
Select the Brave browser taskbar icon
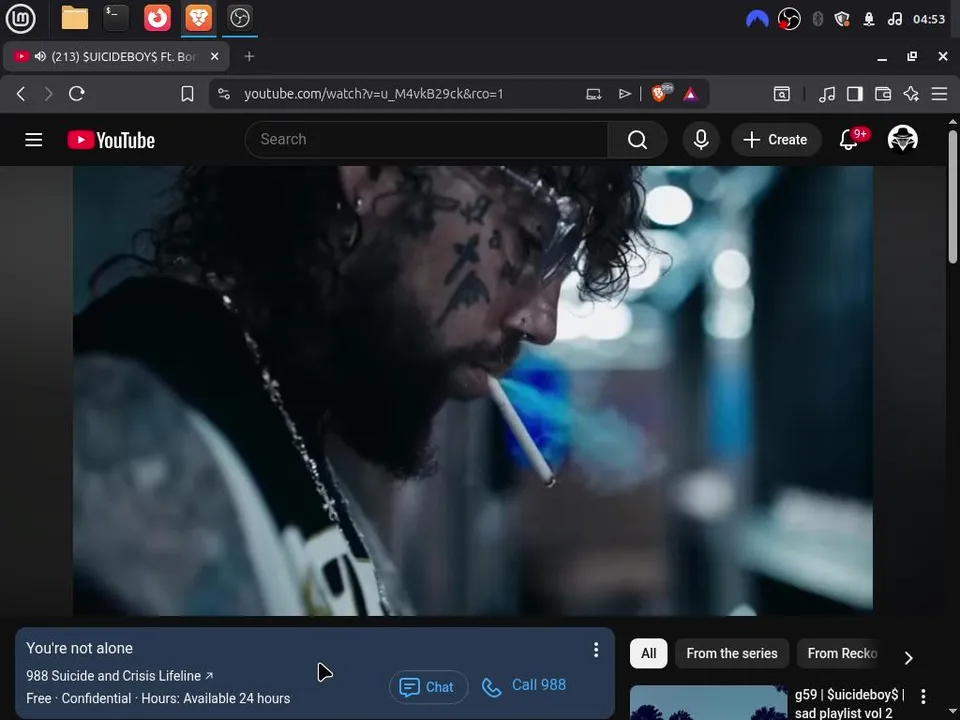tap(198, 18)
